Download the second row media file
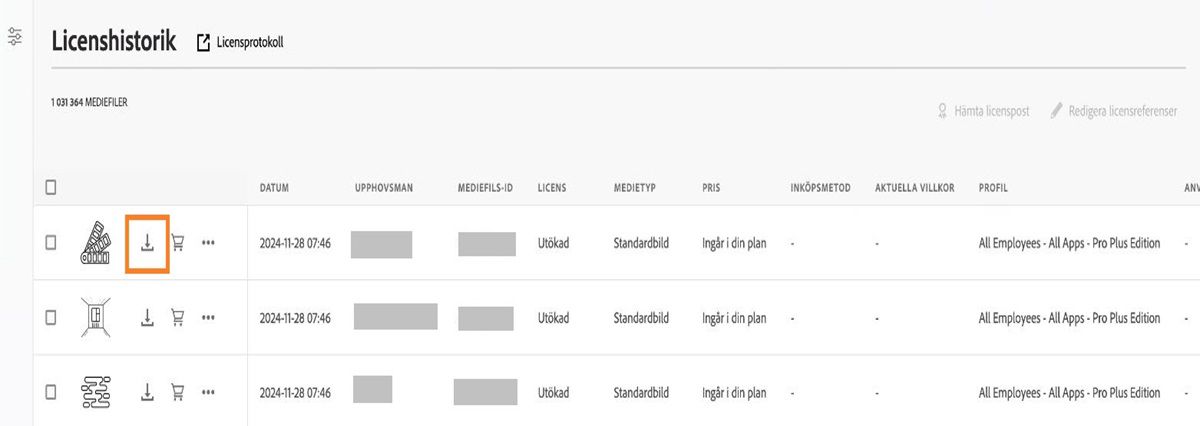This screenshot has height=426, width=1200. tap(147, 318)
